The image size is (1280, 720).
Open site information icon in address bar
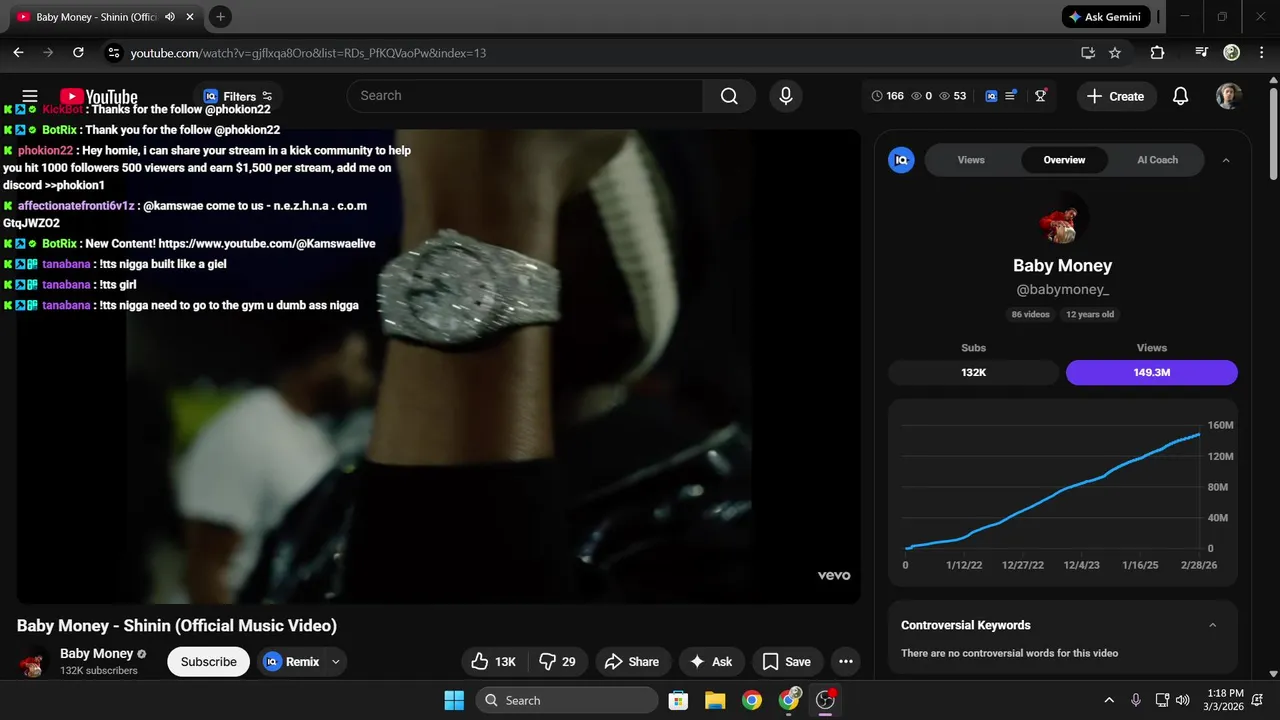pyautogui.click(x=113, y=52)
